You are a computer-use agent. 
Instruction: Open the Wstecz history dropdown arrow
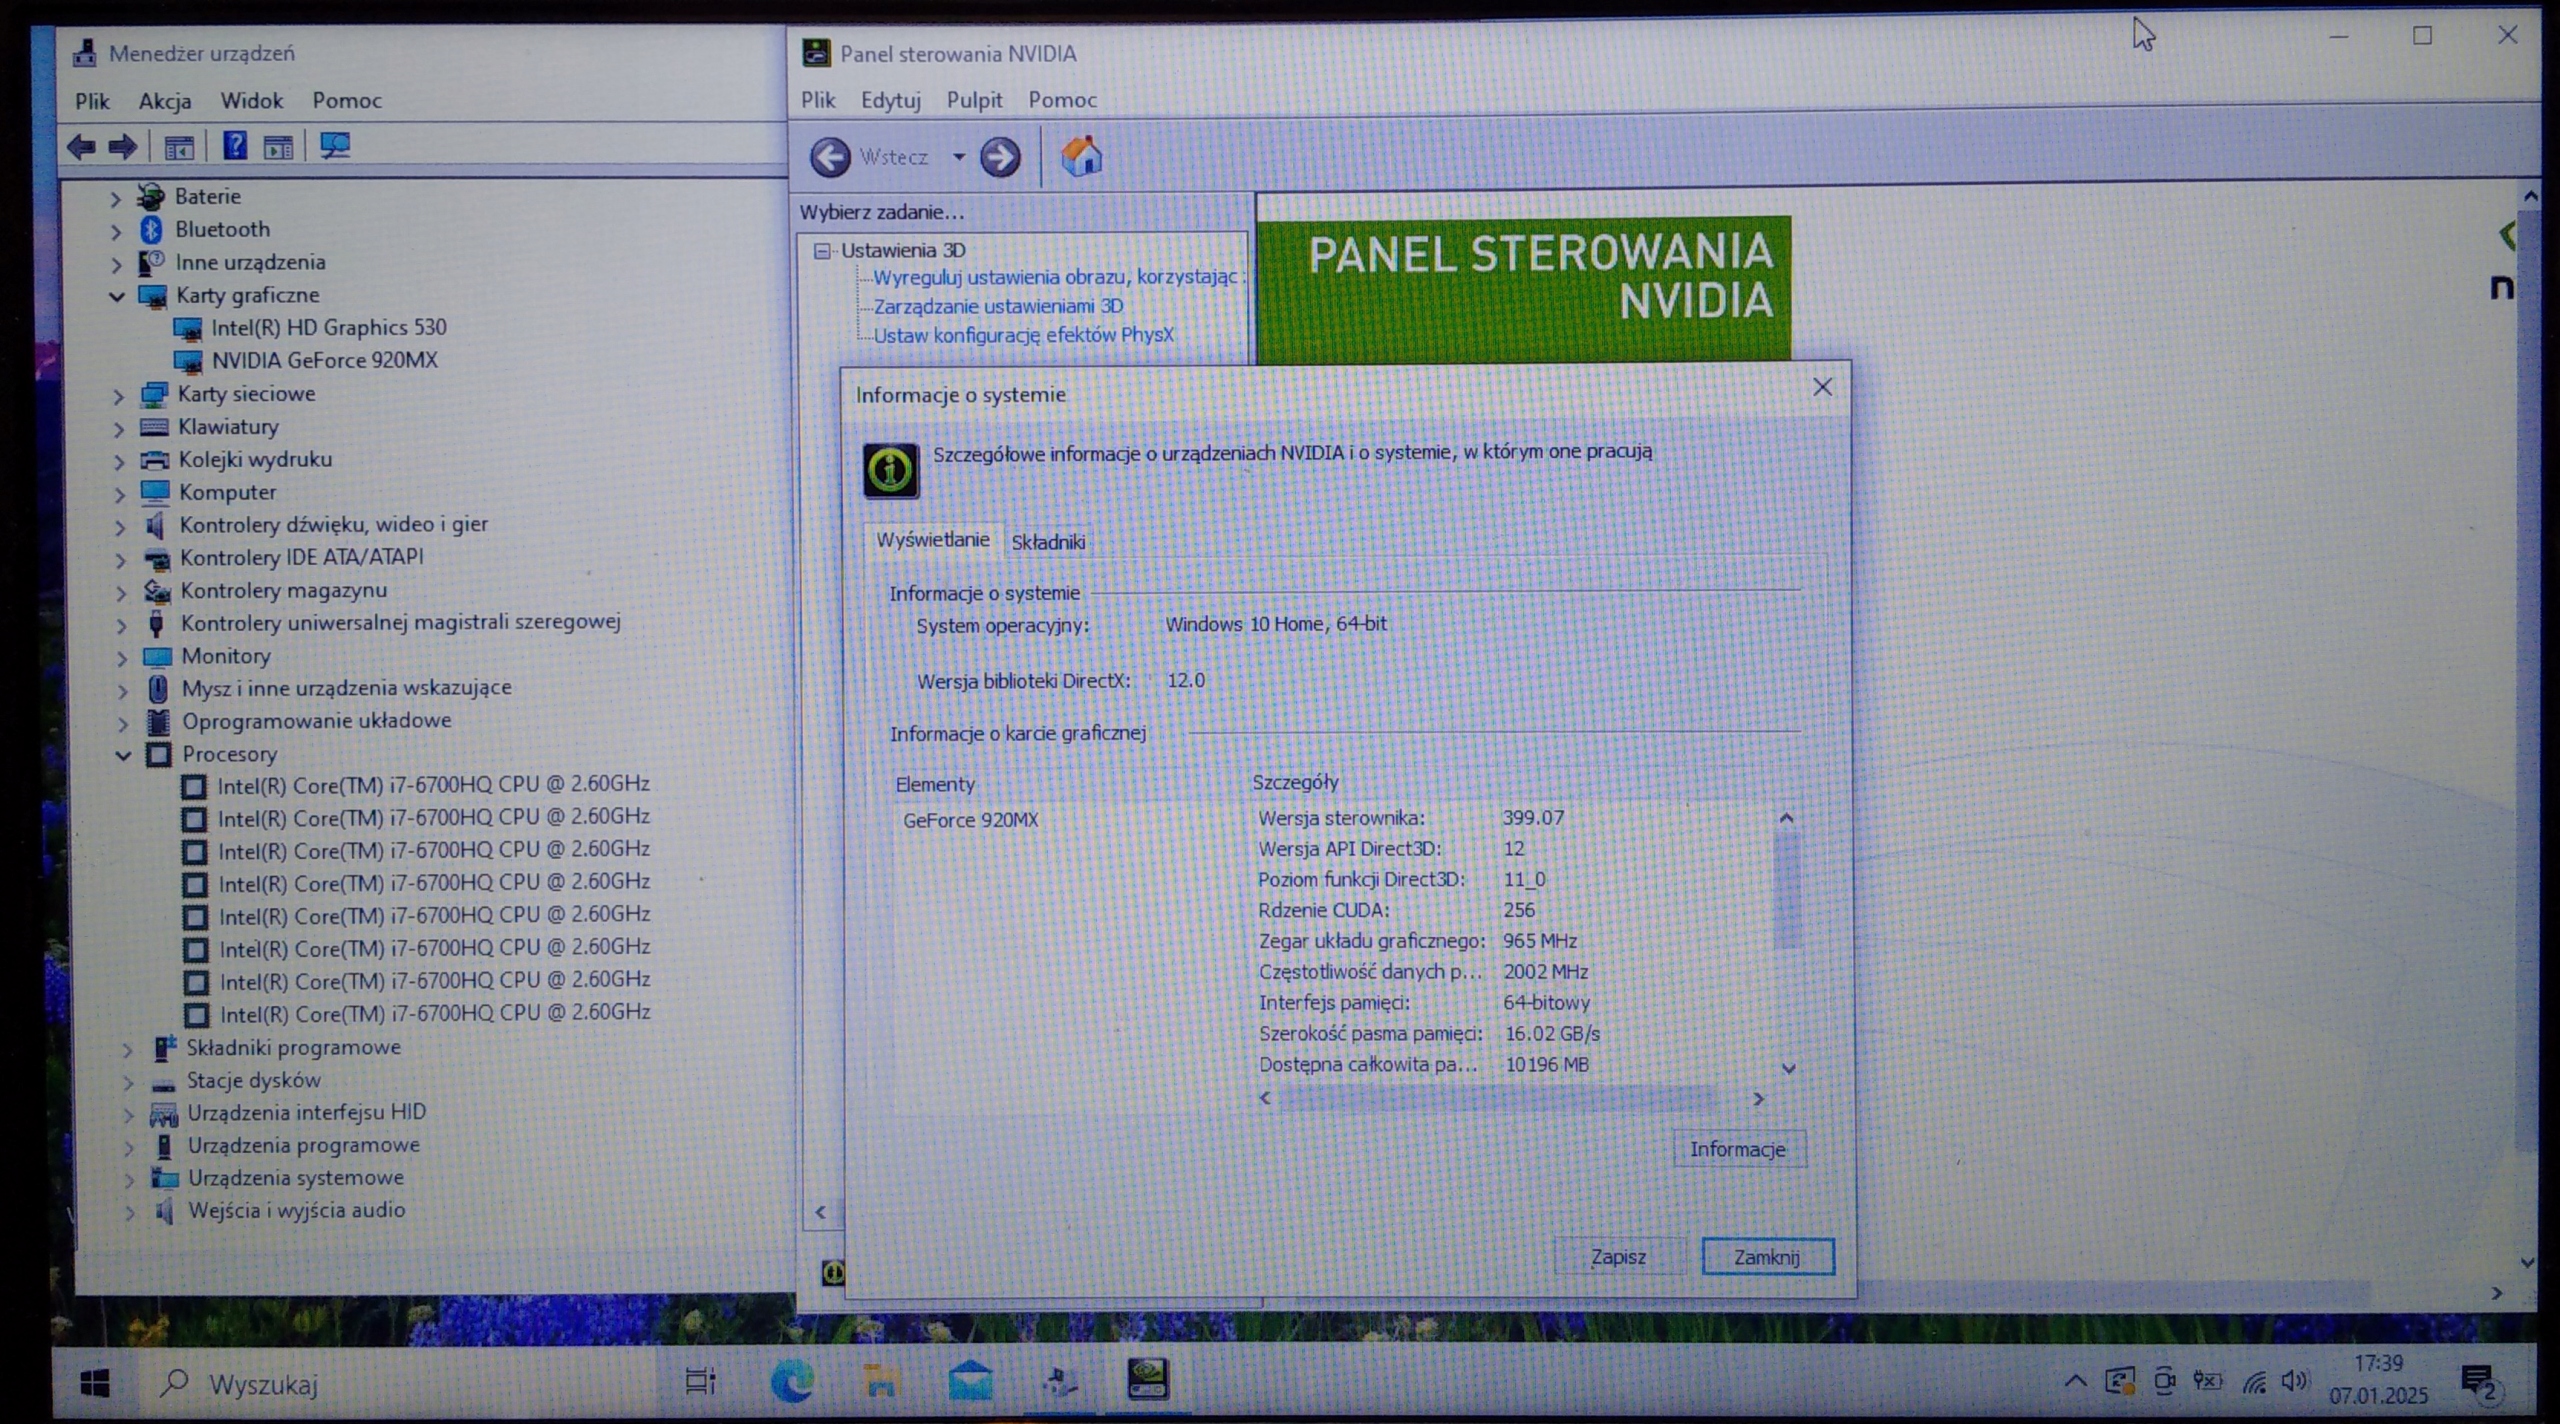pyautogui.click(x=958, y=157)
